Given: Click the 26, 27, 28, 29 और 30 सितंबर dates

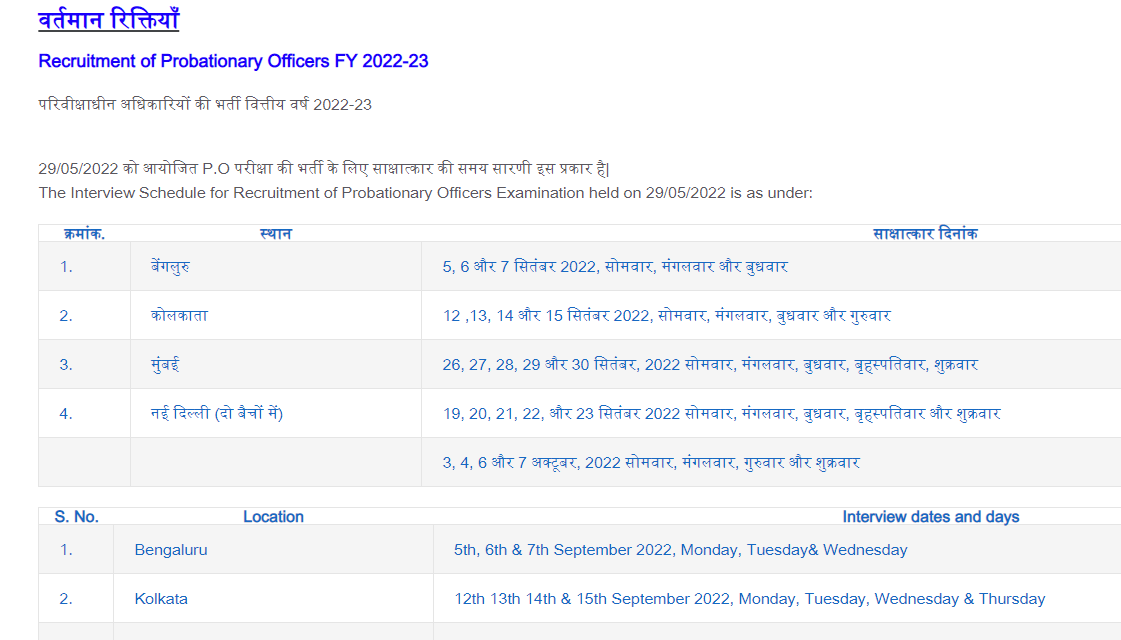Looking at the screenshot, I should (710, 364).
